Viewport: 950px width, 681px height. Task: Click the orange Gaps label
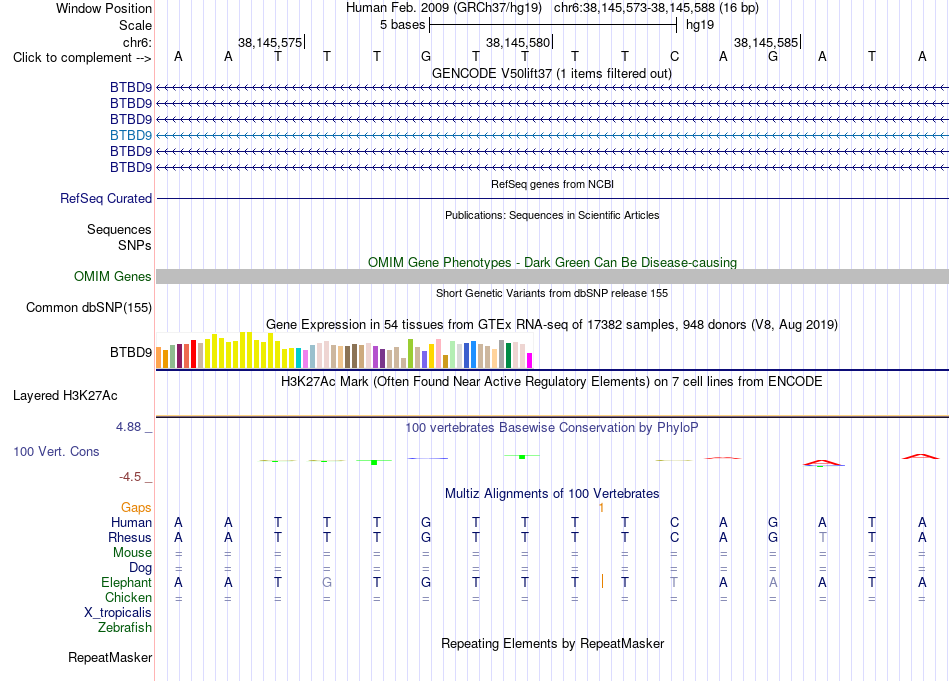(136, 507)
